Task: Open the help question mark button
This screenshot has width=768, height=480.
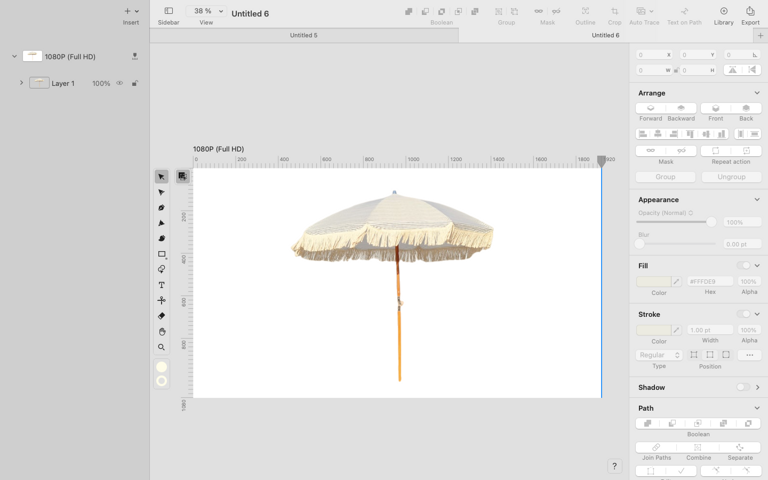Action: [x=614, y=466]
